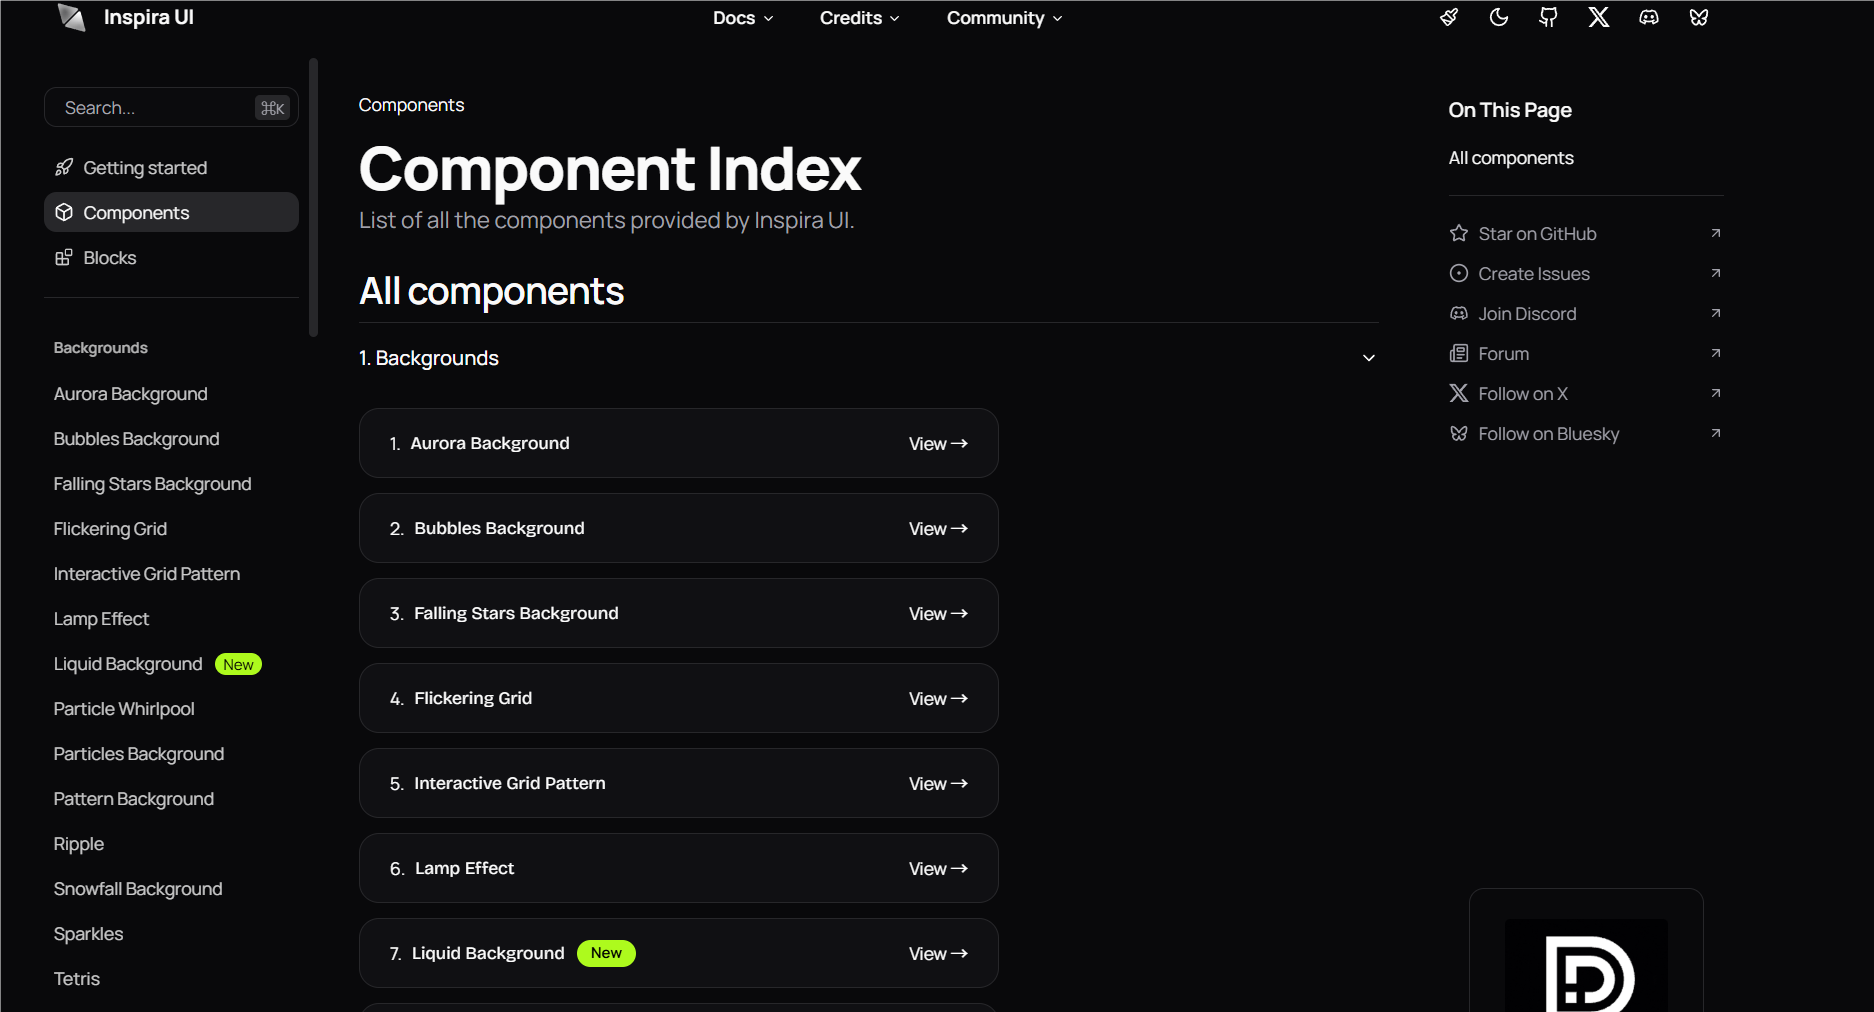Go to Getting started section

(x=171, y=167)
